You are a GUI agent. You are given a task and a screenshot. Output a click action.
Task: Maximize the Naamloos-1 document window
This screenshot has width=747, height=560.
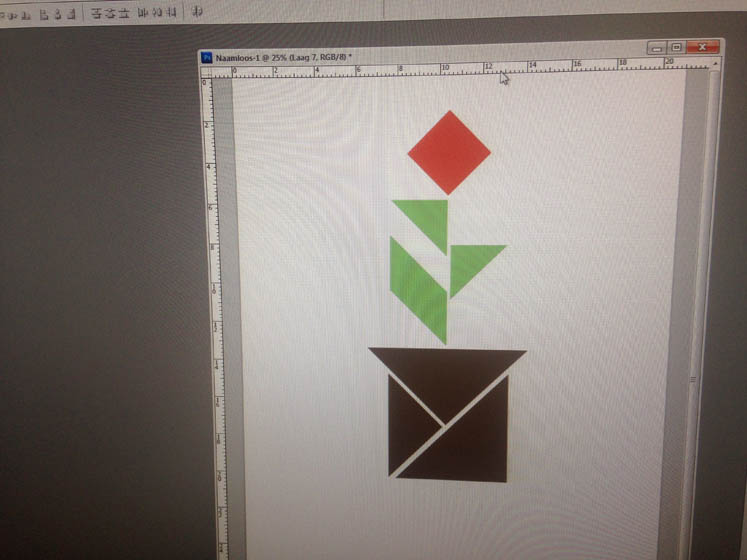pyautogui.click(x=677, y=47)
